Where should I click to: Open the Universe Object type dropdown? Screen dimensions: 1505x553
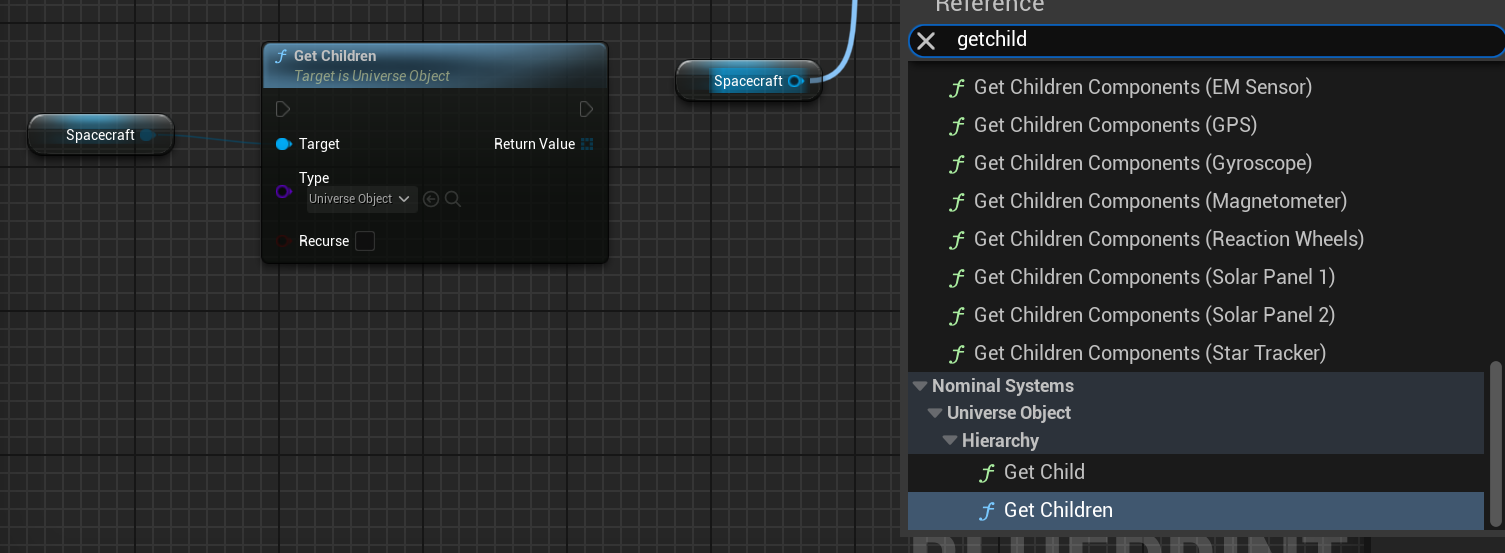pyautogui.click(x=360, y=199)
